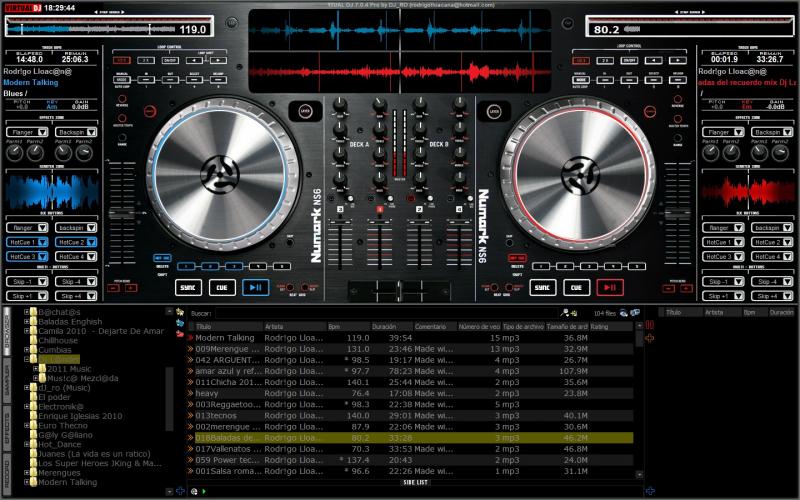Click the right deck loop 2X button
The width and height of the screenshot is (800, 500).
point(604,60)
